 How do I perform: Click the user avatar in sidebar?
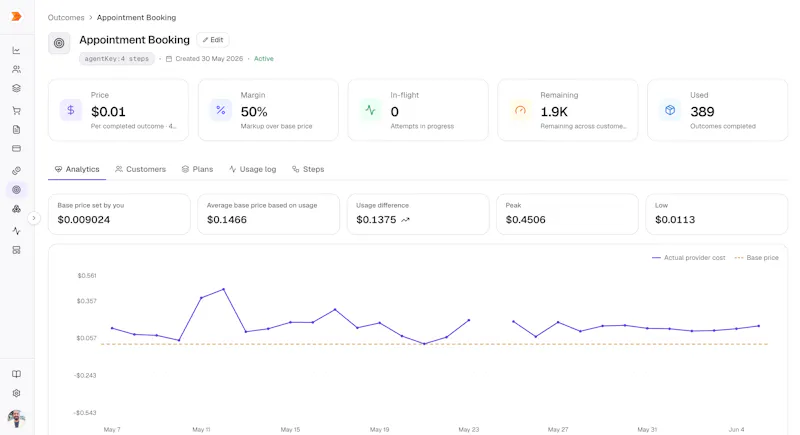pyautogui.click(x=16, y=418)
